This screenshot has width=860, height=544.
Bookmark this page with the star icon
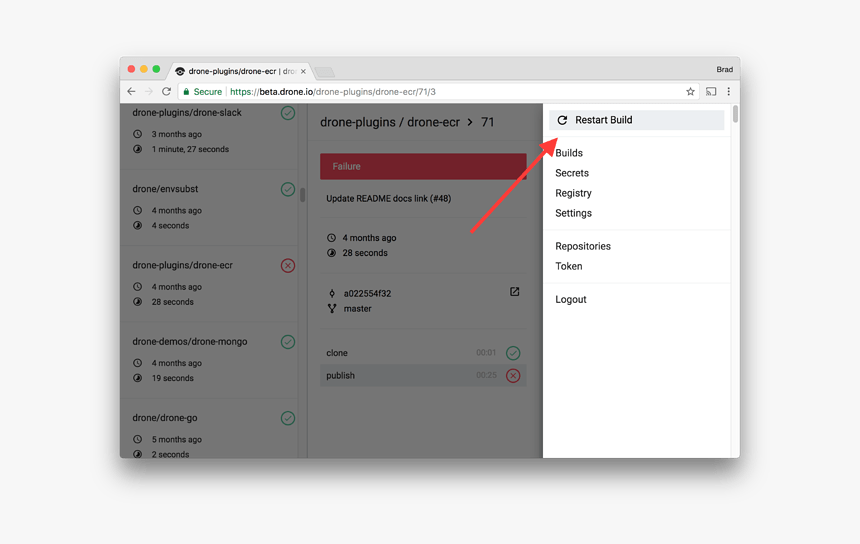(x=691, y=92)
